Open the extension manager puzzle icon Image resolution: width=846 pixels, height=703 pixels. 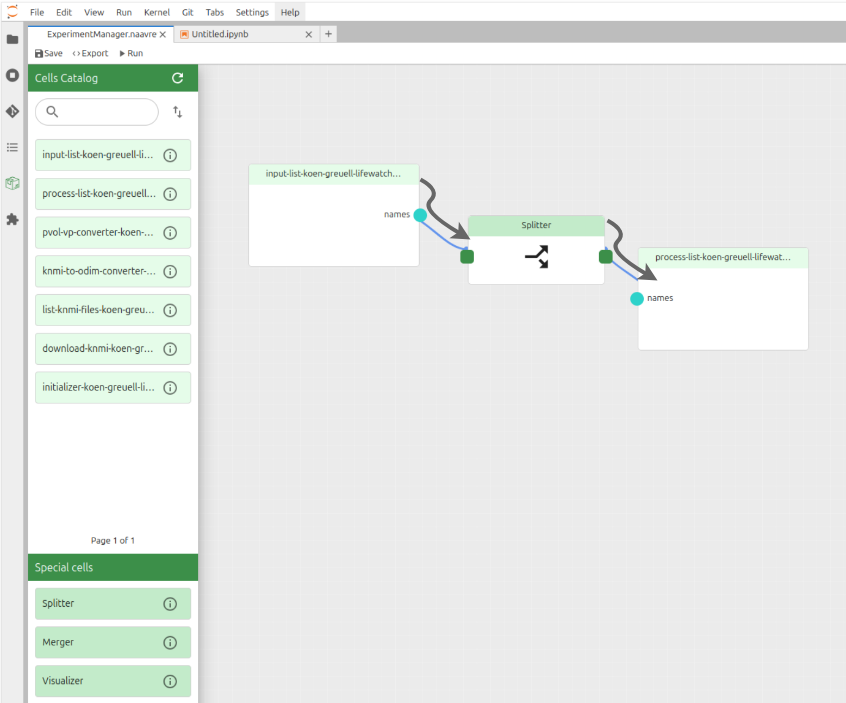point(12,219)
